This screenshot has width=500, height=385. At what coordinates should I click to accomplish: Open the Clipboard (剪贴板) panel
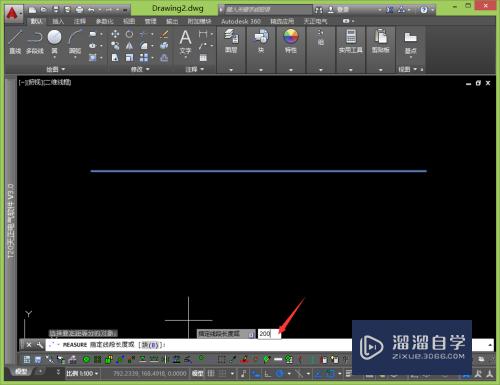point(380,41)
